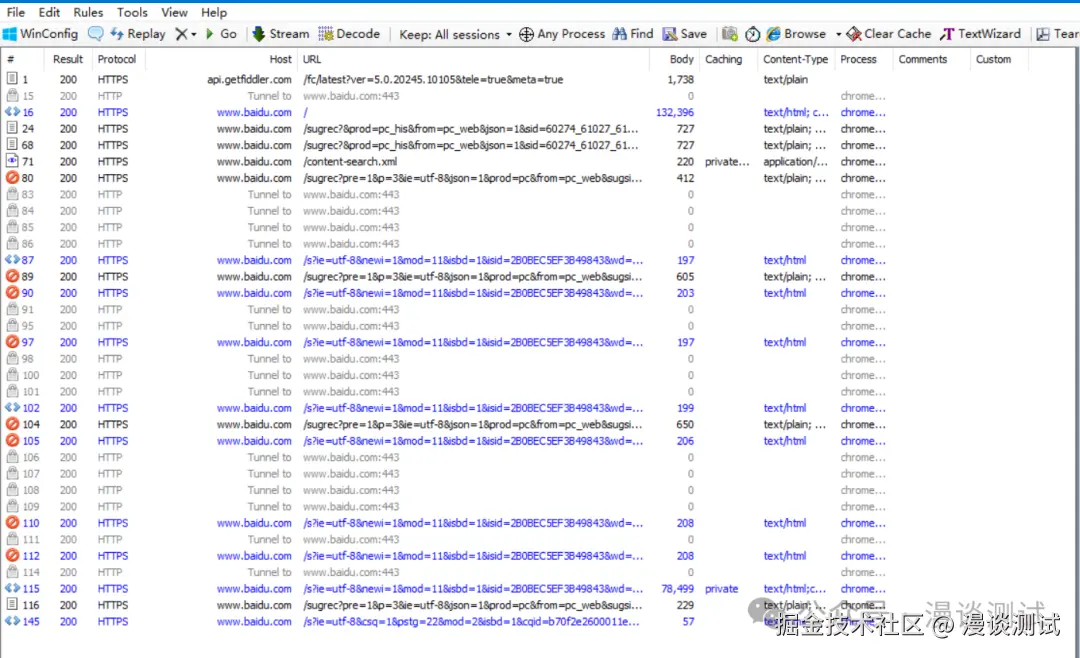Click the Browse button

pos(796,34)
